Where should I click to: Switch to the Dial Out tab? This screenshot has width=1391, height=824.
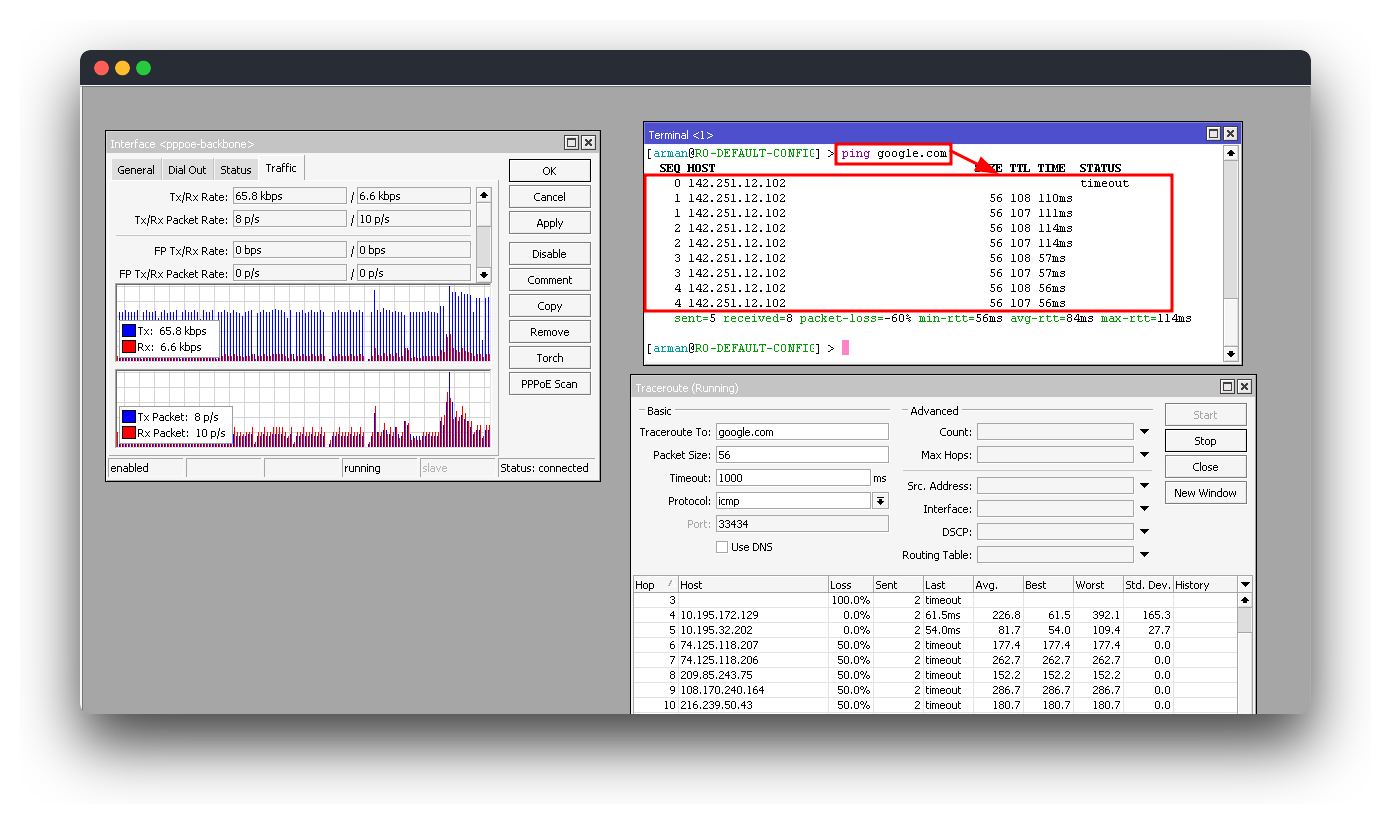tap(187, 169)
